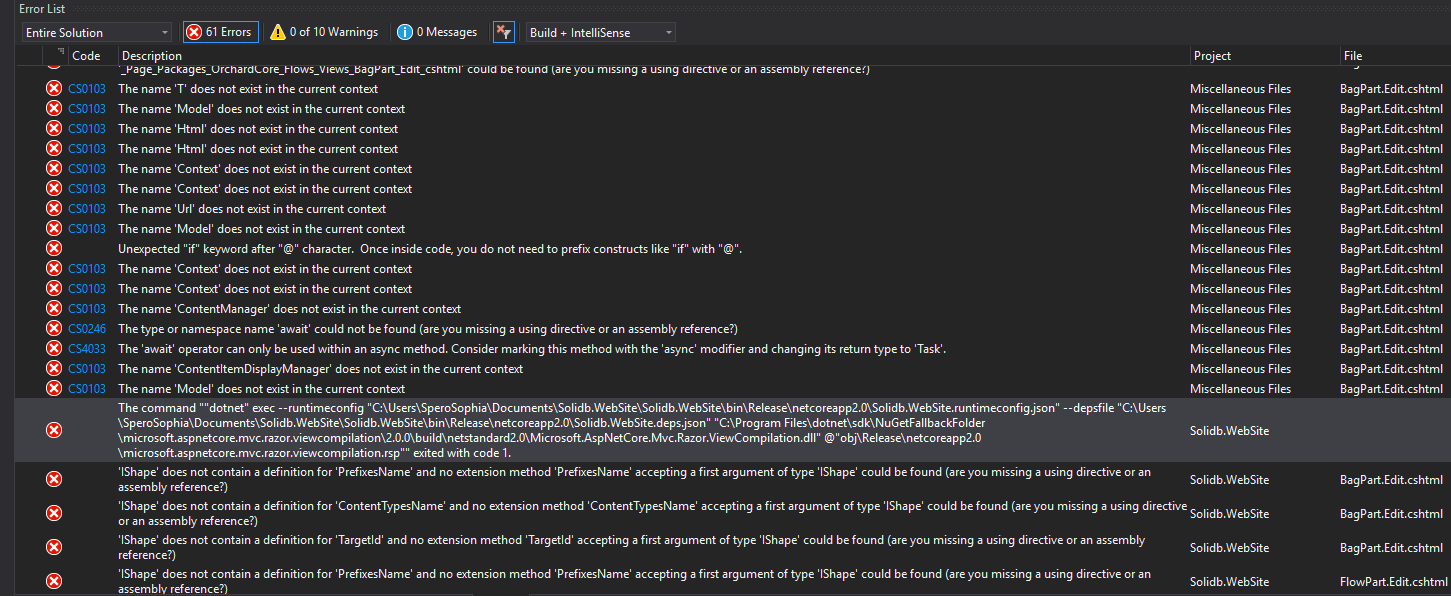
Task: Click BagPart.Edit.cshtml in the 'T' row
Action: (1392, 89)
